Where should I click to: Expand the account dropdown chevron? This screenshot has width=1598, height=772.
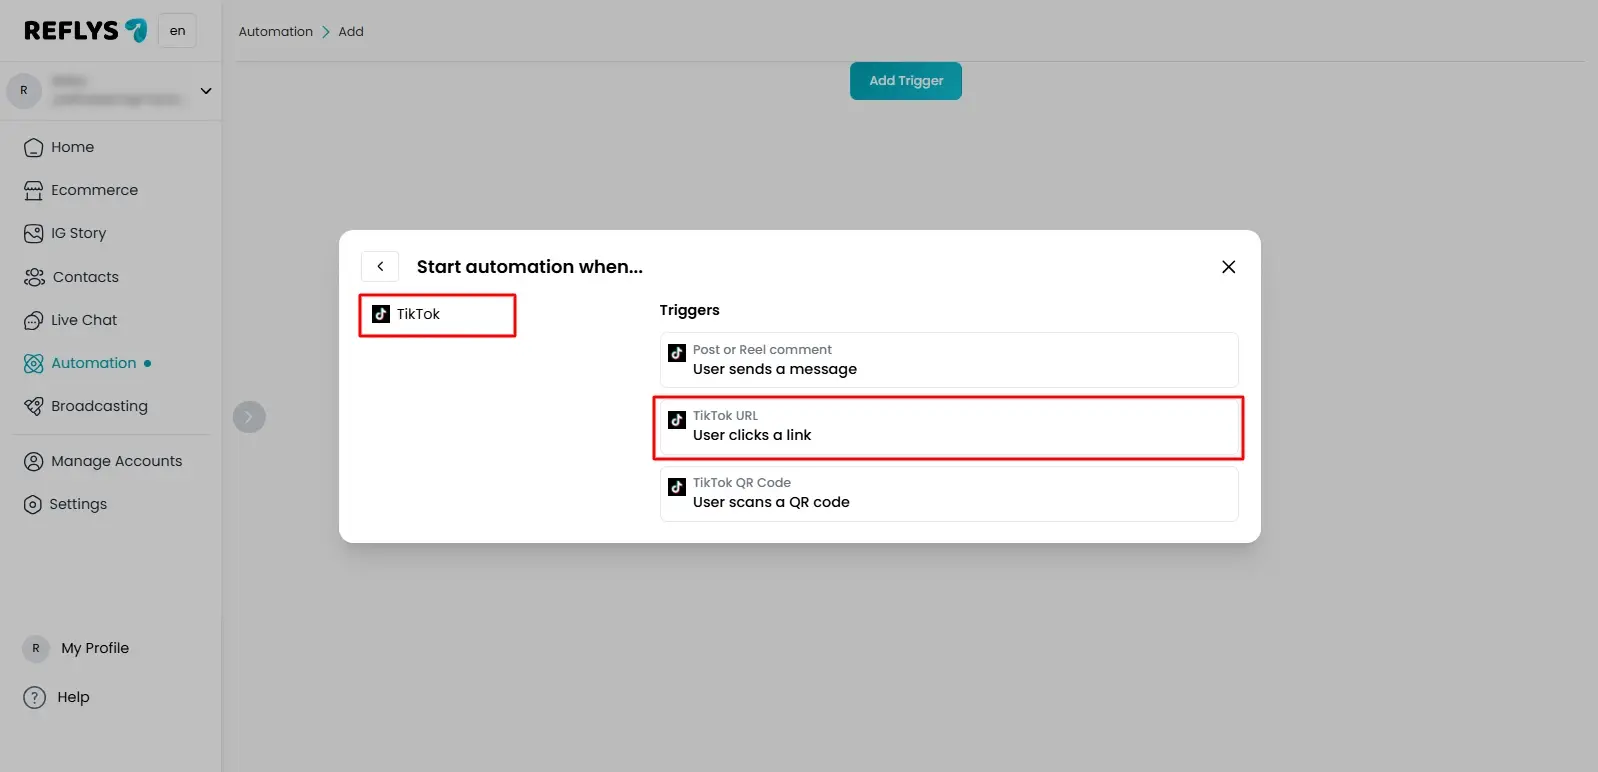pos(206,91)
